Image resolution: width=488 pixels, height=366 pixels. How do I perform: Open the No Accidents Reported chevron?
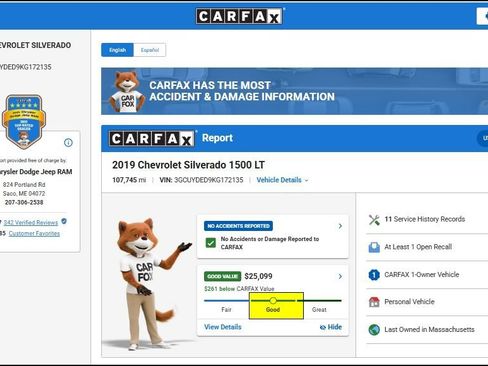[340, 226]
